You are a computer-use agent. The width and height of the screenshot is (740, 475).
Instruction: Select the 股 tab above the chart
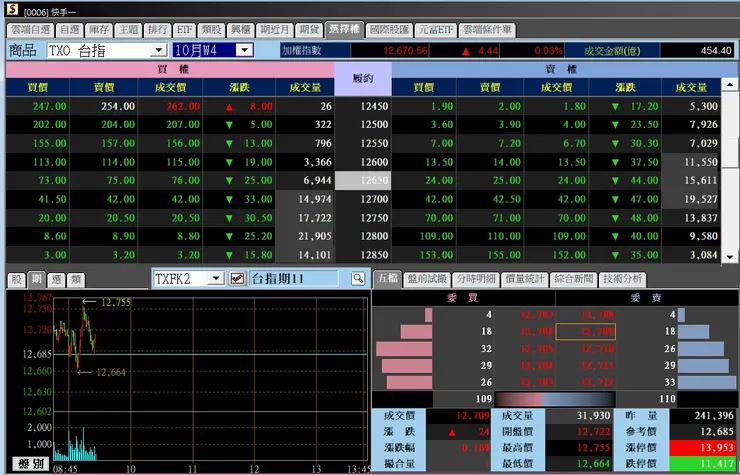(x=17, y=280)
